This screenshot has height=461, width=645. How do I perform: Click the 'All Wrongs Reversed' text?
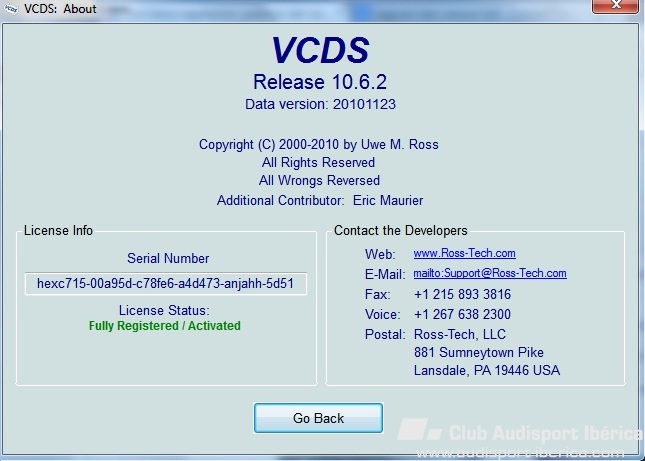tap(319, 181)
